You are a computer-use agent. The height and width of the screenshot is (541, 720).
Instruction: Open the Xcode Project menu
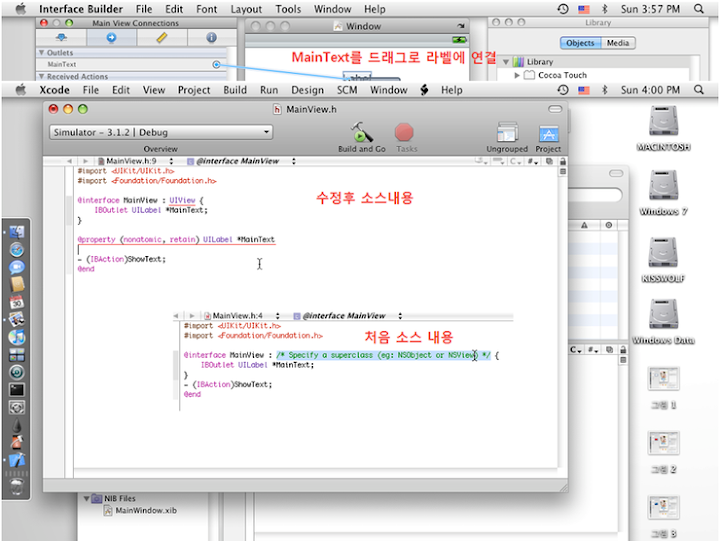(x=194, y=90)
